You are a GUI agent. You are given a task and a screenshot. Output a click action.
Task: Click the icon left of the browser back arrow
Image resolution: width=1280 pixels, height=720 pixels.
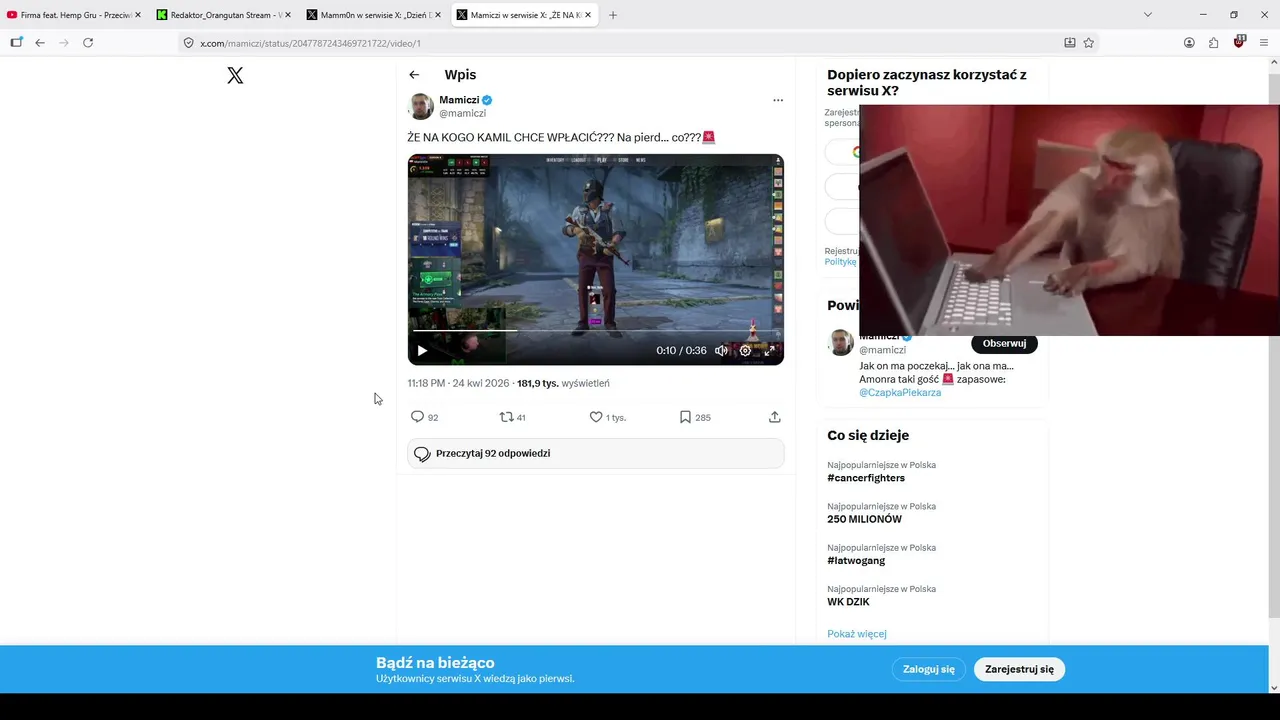click(x=16, y=43)
